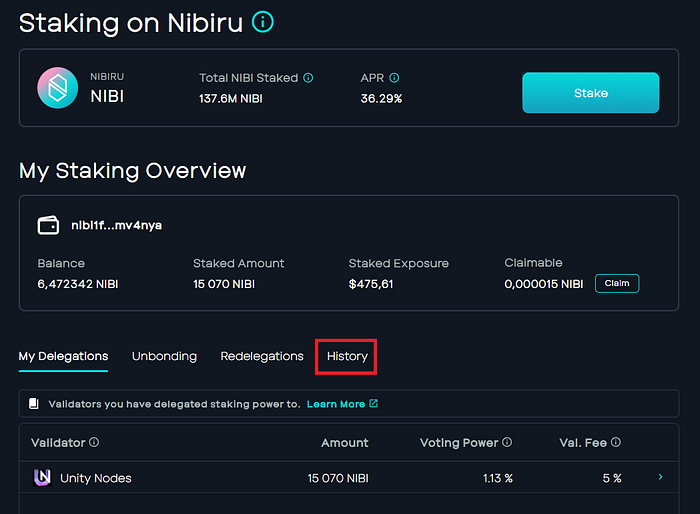
Task: Click the wallet icon next to address
Action: (48, 225)
